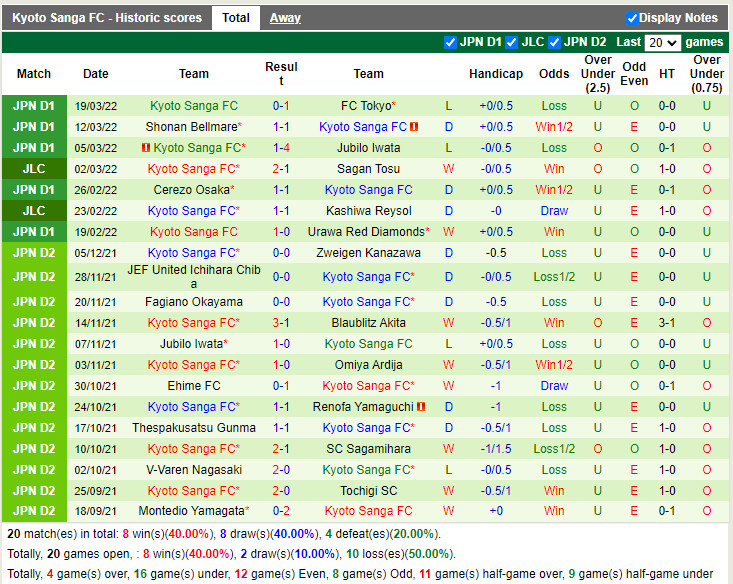Uncheck the JPN D1 league filter

[450, 42]
